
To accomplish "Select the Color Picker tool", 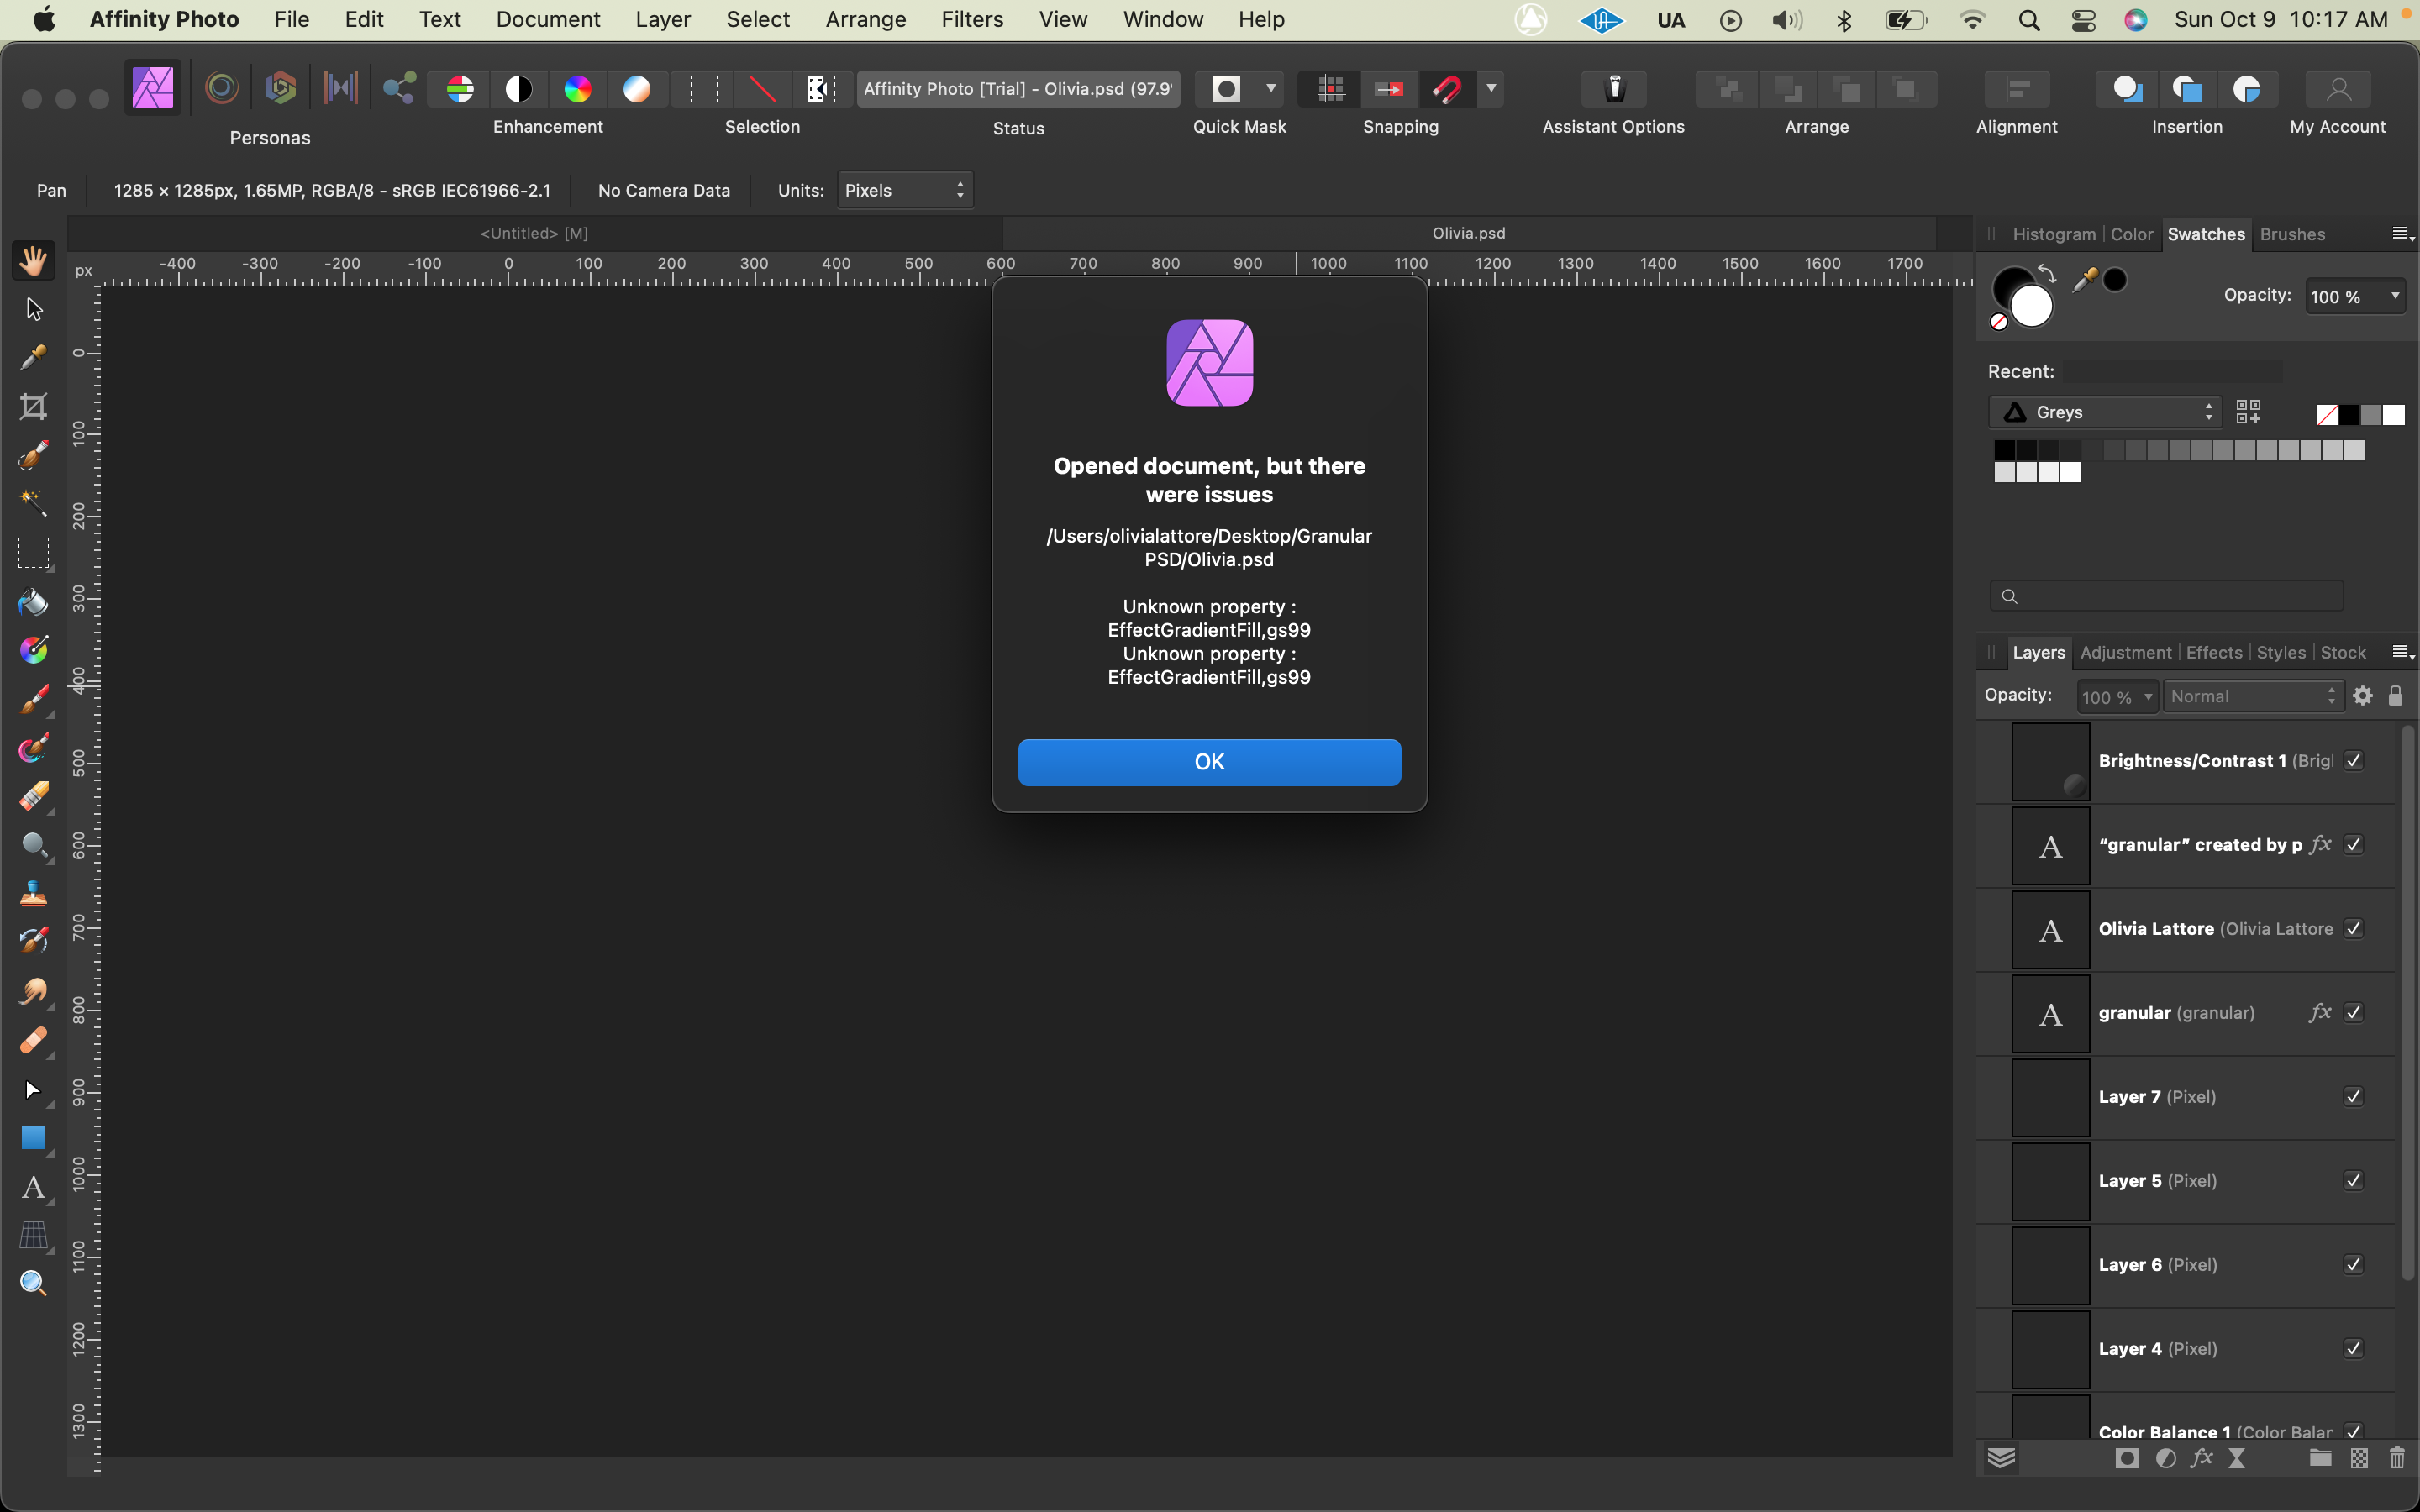I will pyautogui.click(x=33, y=357).
